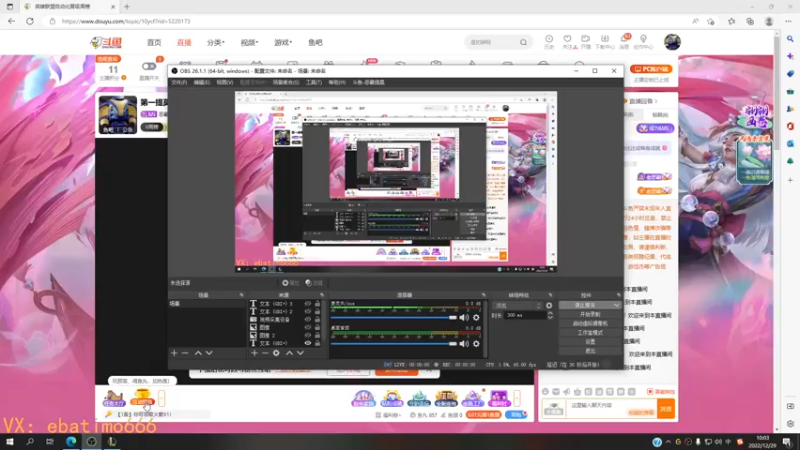Open user avatar in Douyu header
Viewport: 800px width, 450px height.
click(672, 42)
